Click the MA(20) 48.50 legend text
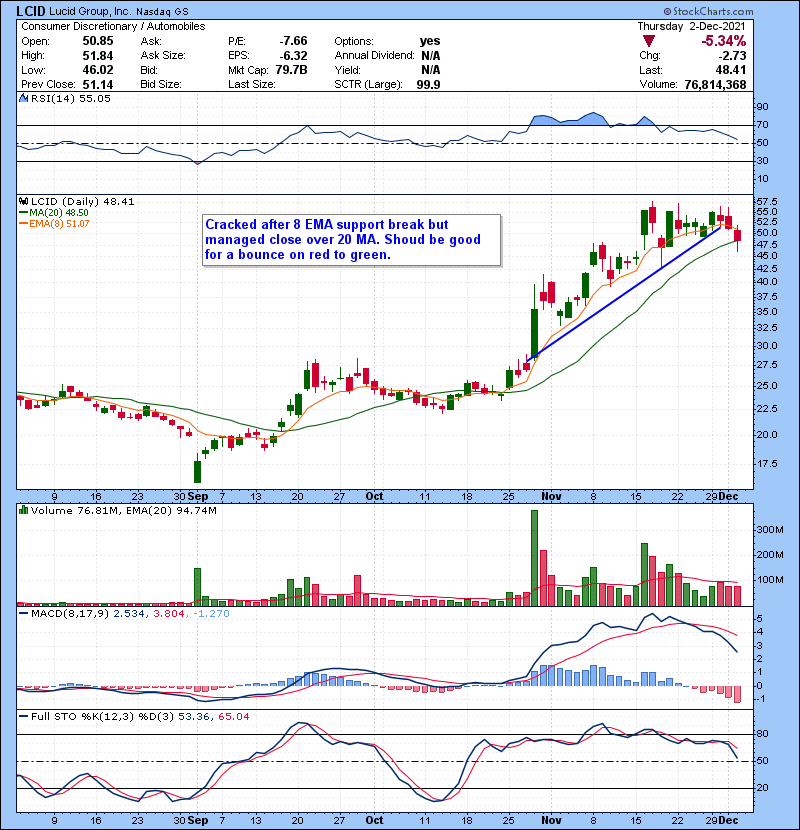Image resolution: width=800 pixels, height=830 pixels. coord(59,213)
